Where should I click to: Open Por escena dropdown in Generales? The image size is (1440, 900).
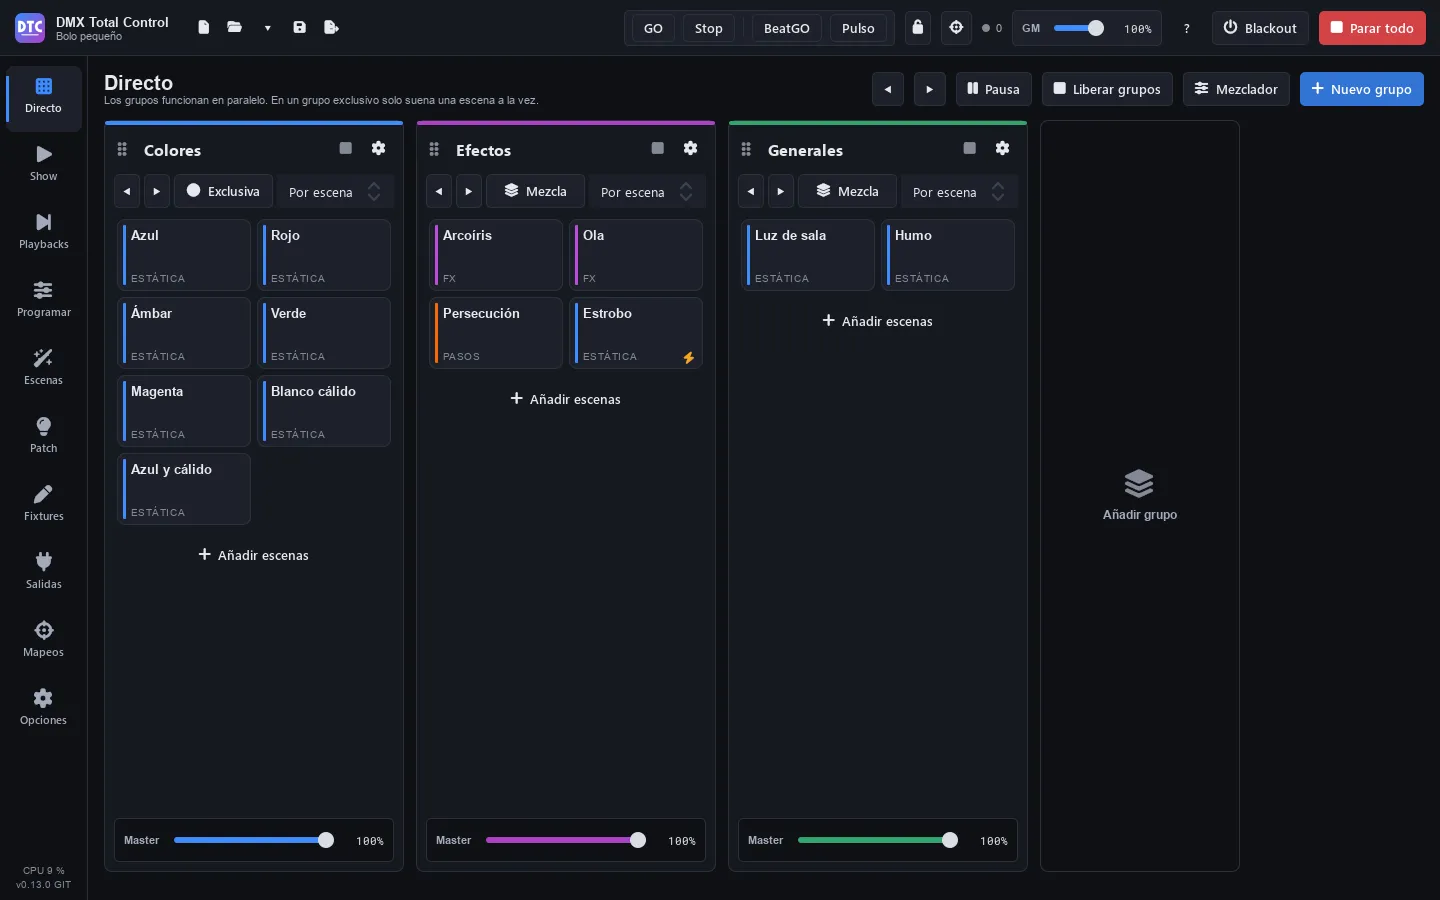(958, 192)
